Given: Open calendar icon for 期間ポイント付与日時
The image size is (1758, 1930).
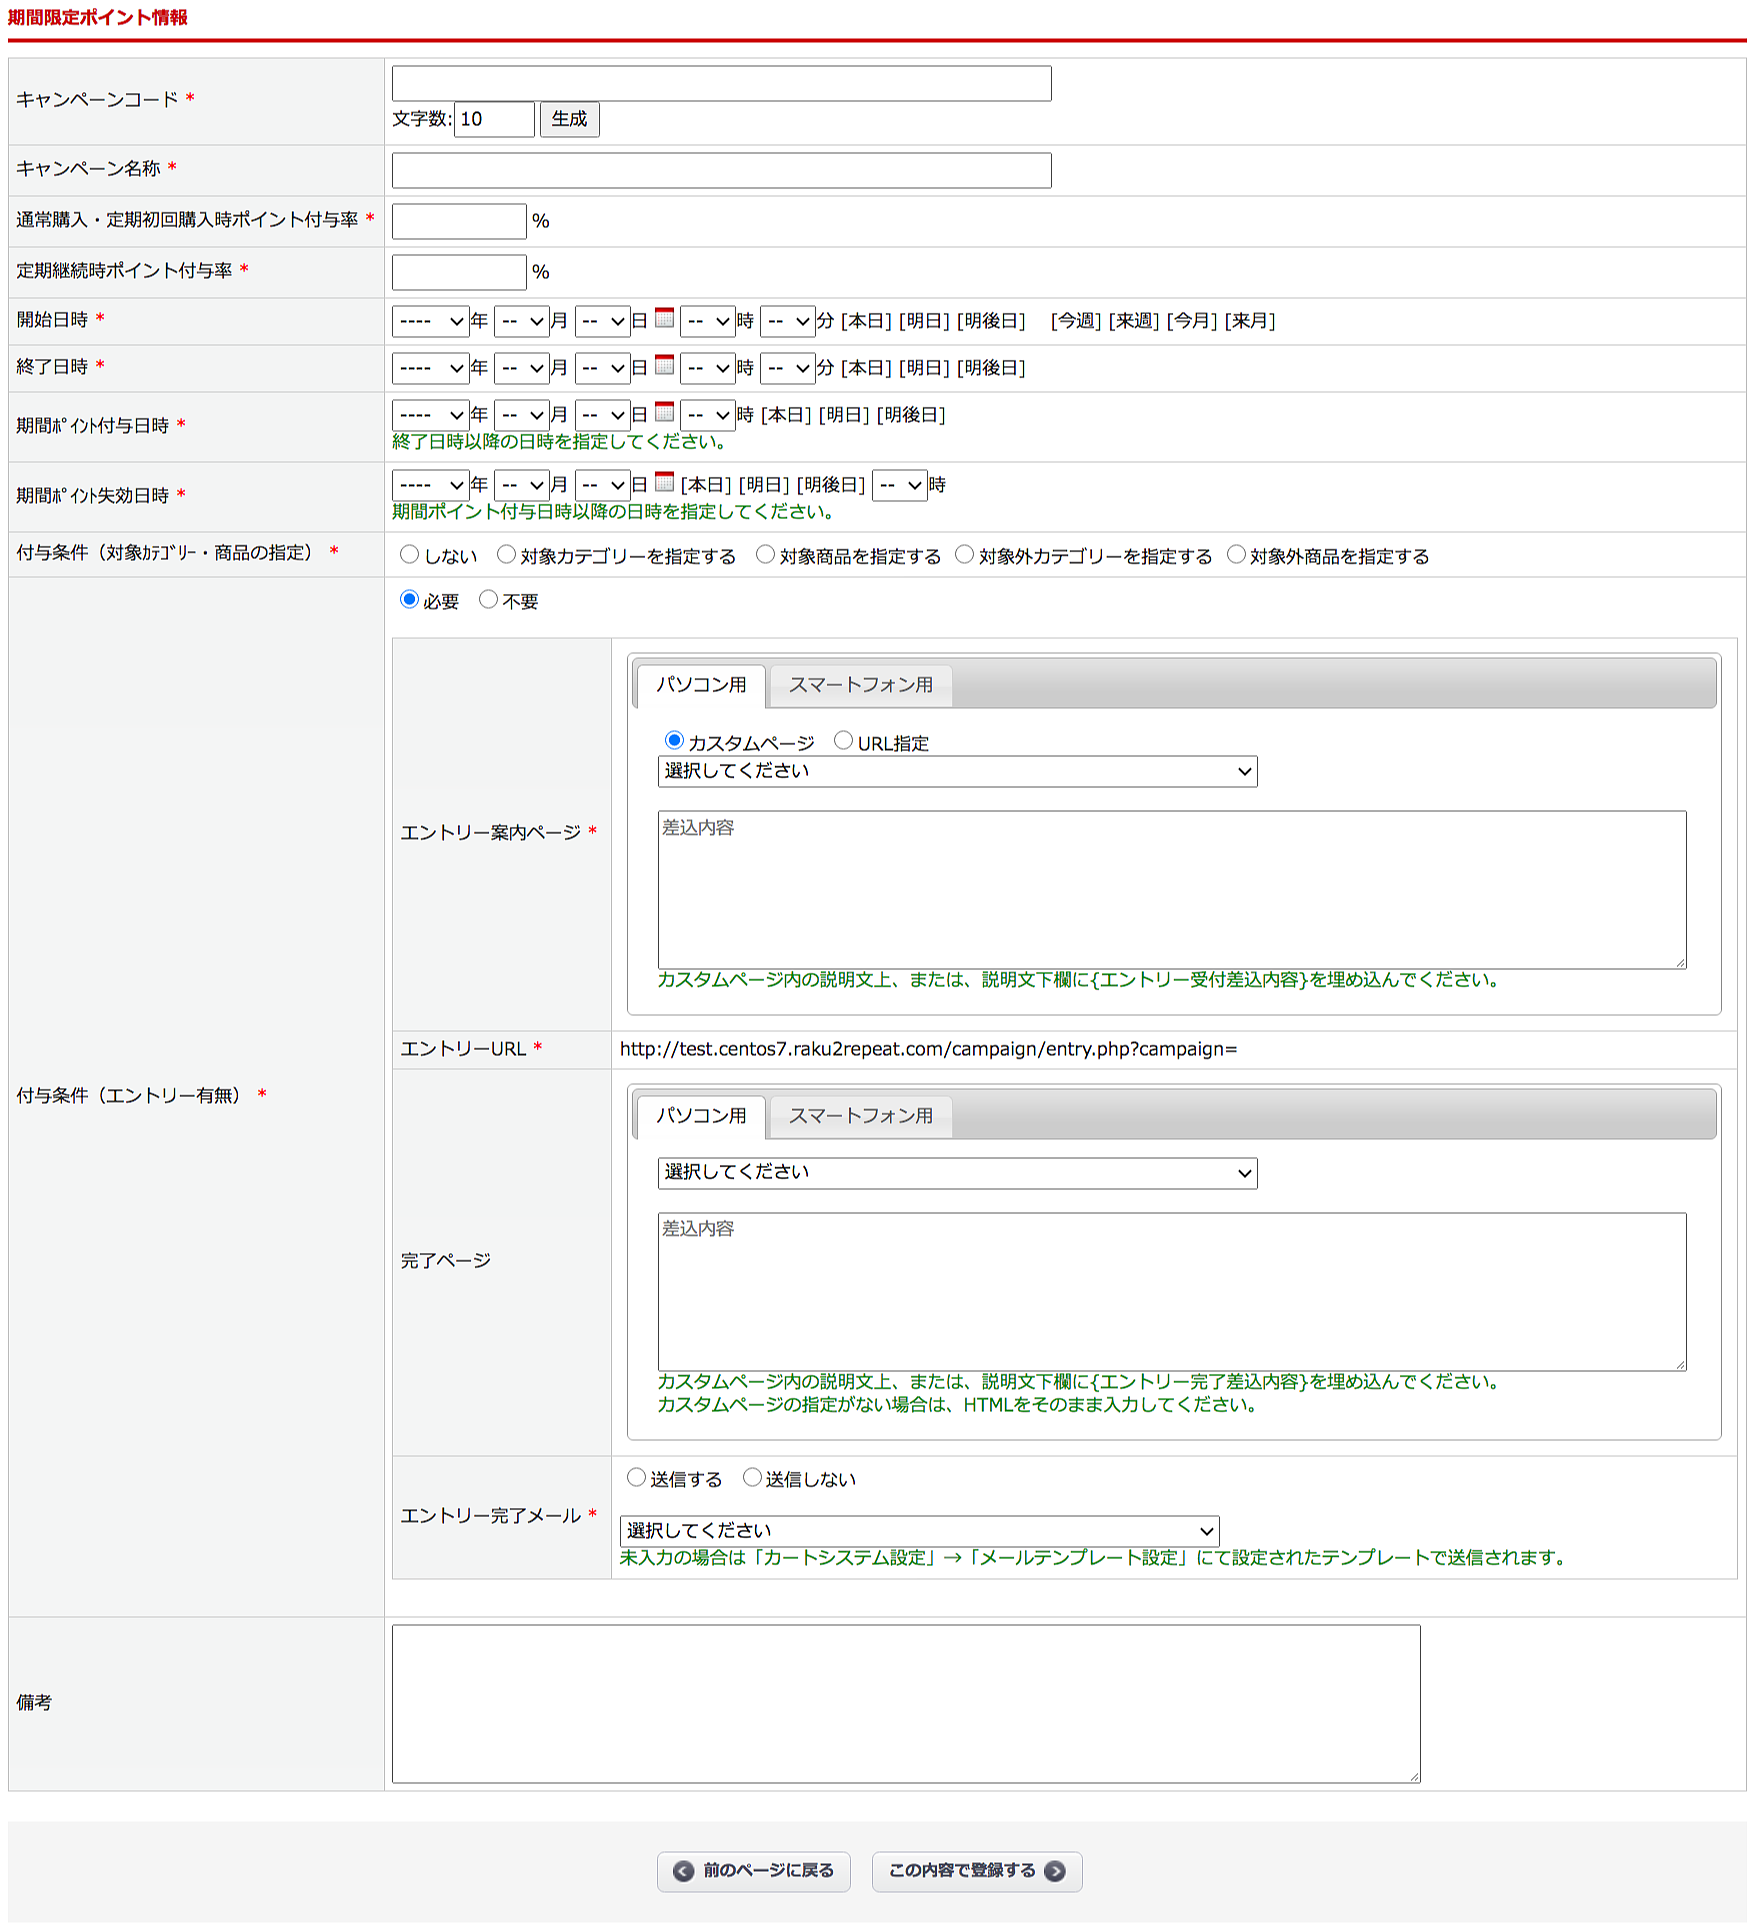Looking at the screenshot, I should pyautogui.click(x=664, y=412).
